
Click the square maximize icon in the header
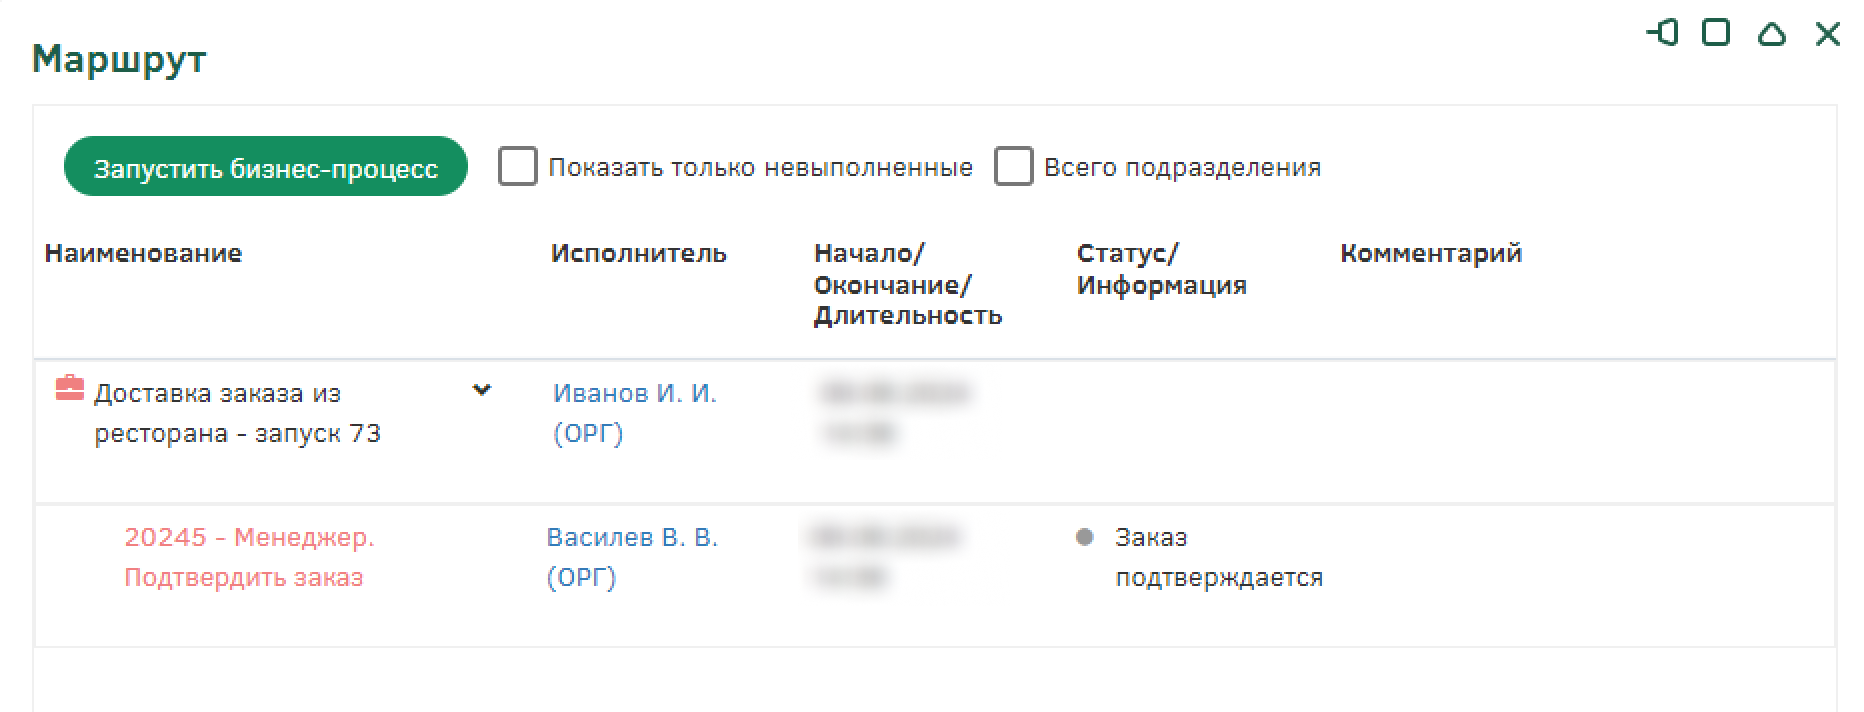[1716, 33]
